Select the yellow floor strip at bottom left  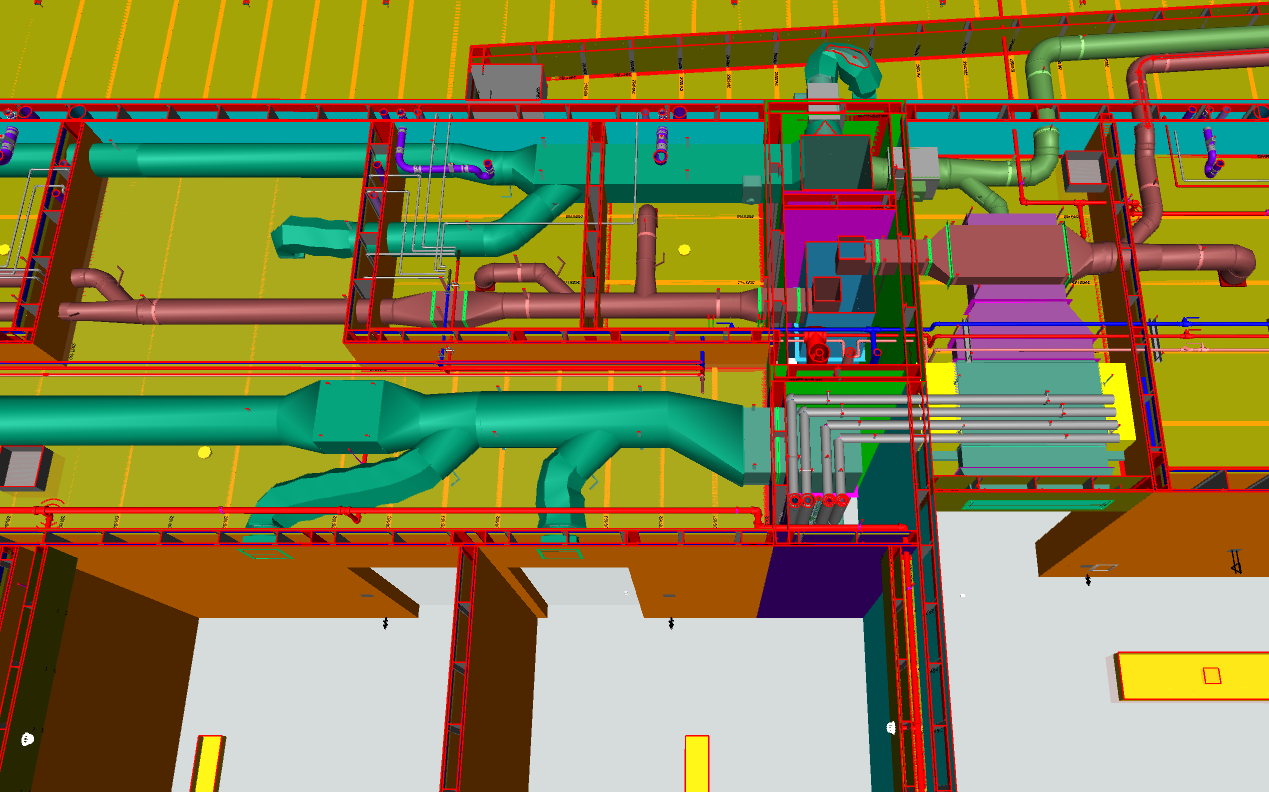(207, 764)
